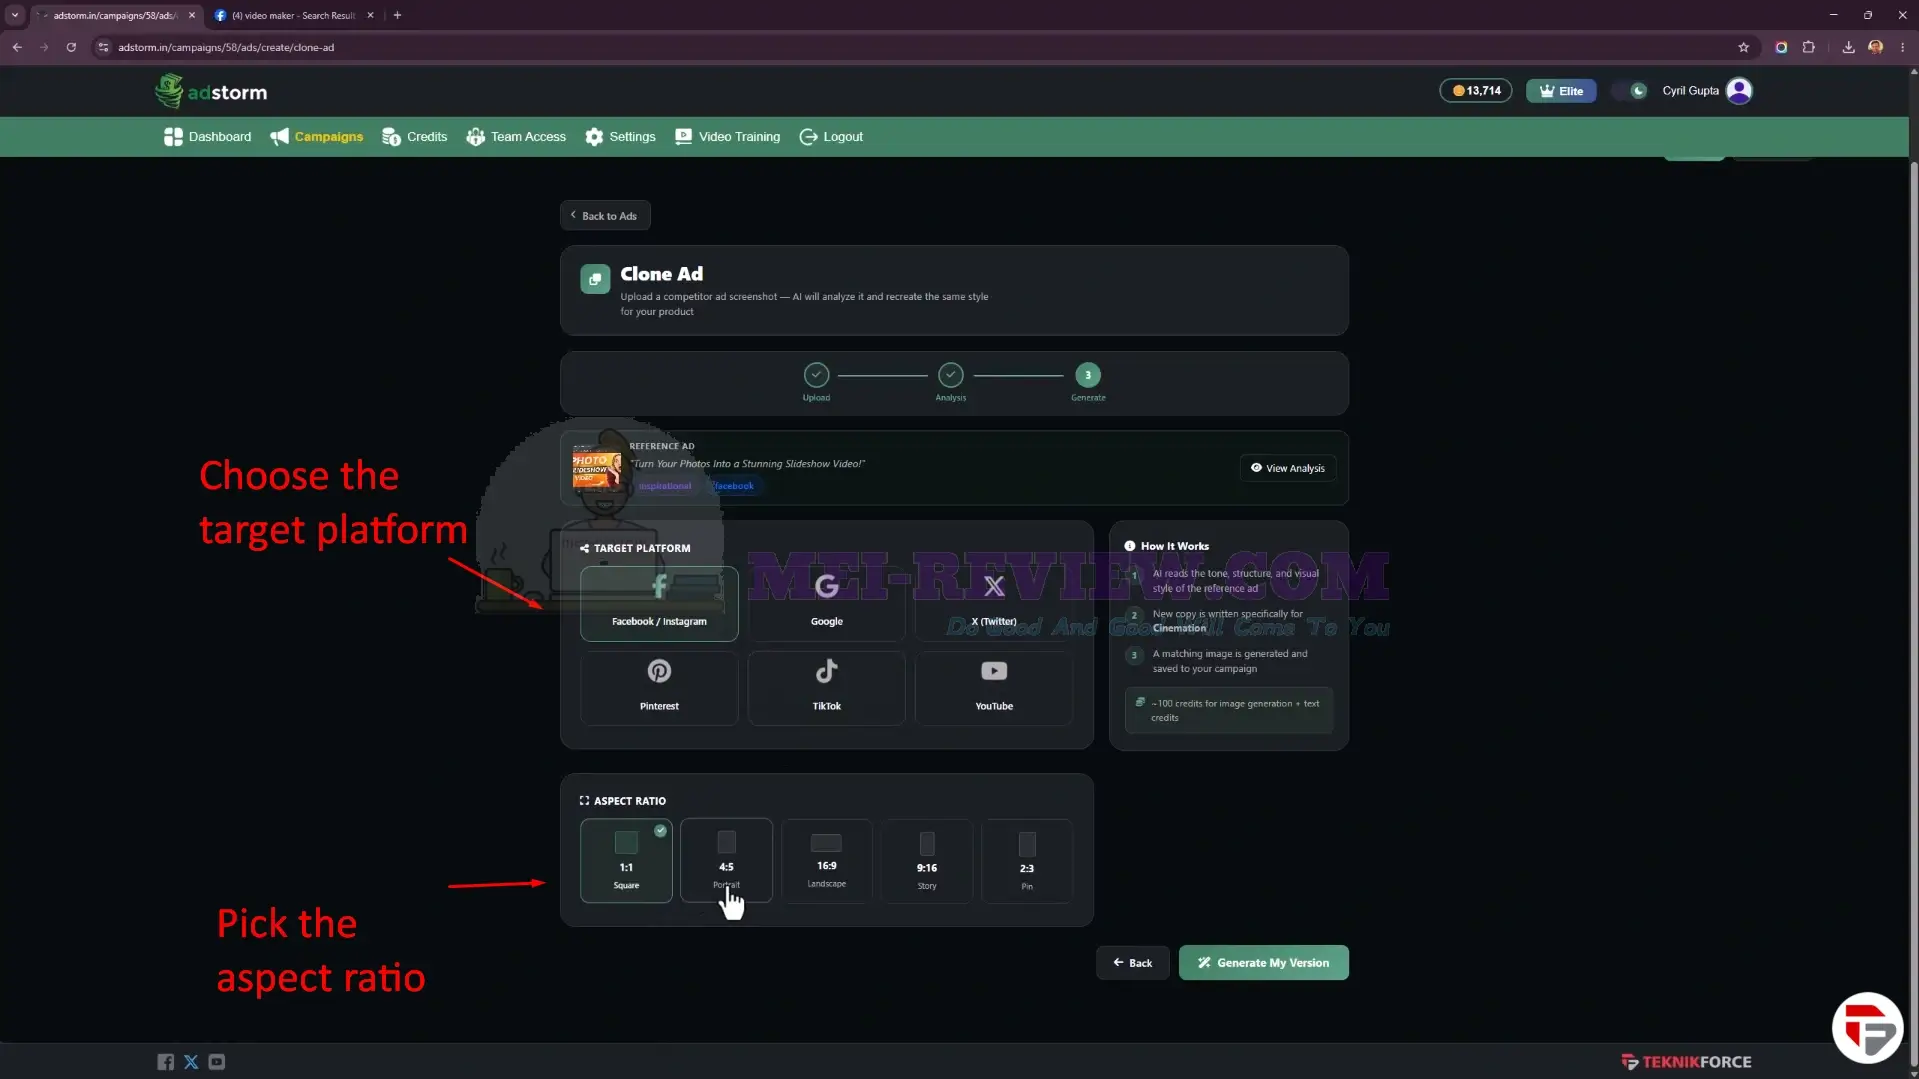Select 9:16 Story aspect ratio
Screen dimensions: 1919x1079
coord(927,860)
